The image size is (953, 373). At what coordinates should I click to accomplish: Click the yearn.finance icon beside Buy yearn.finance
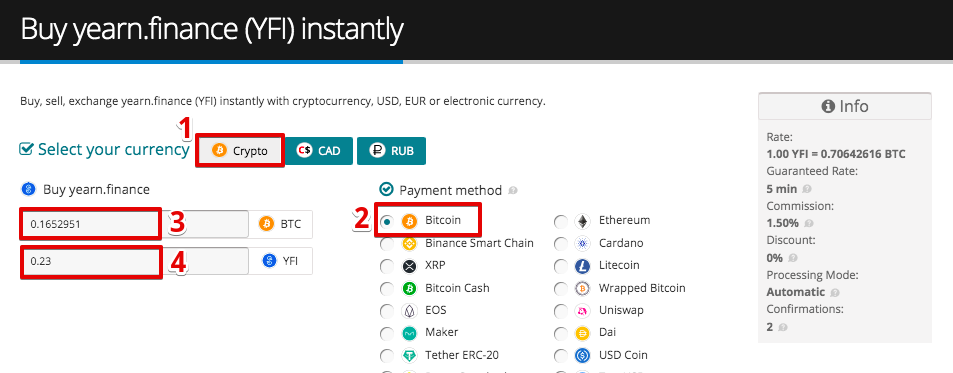coord(28,190)
